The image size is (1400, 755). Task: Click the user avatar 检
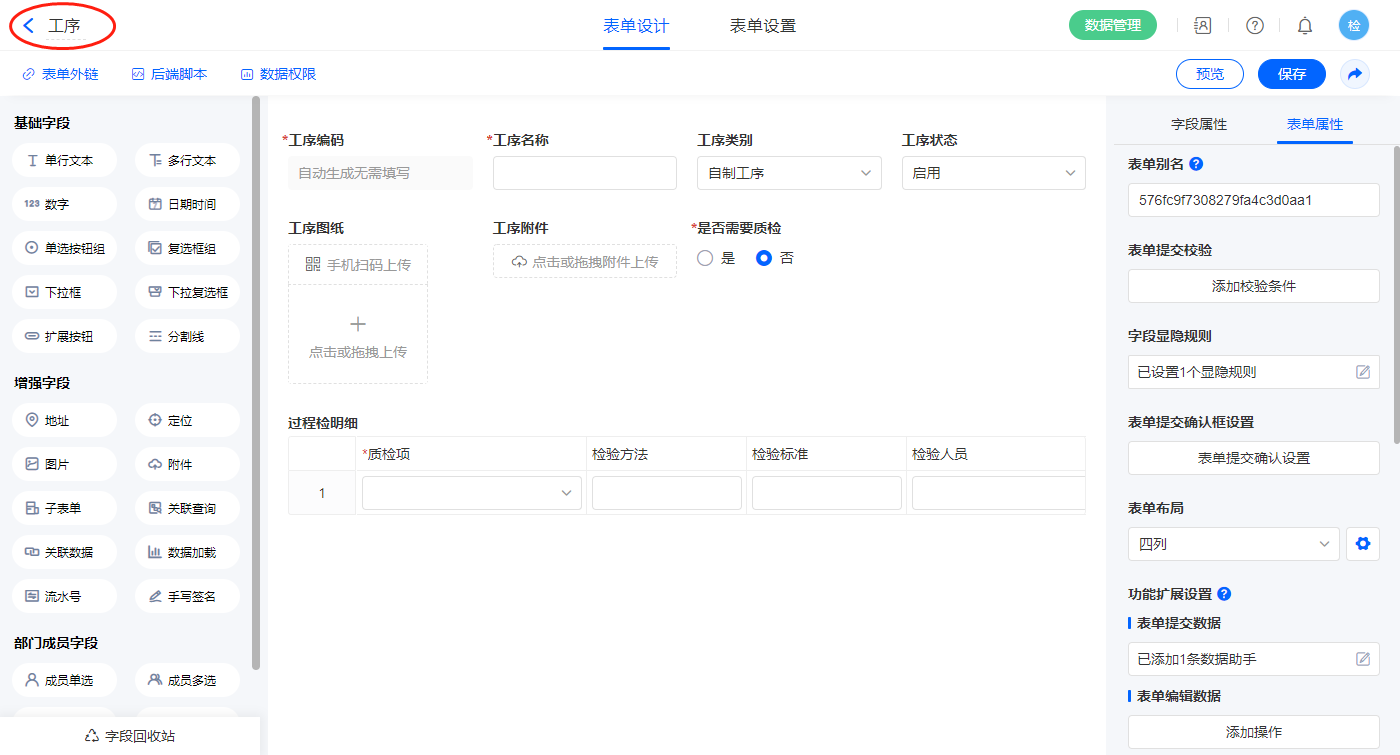(1354, 26)
